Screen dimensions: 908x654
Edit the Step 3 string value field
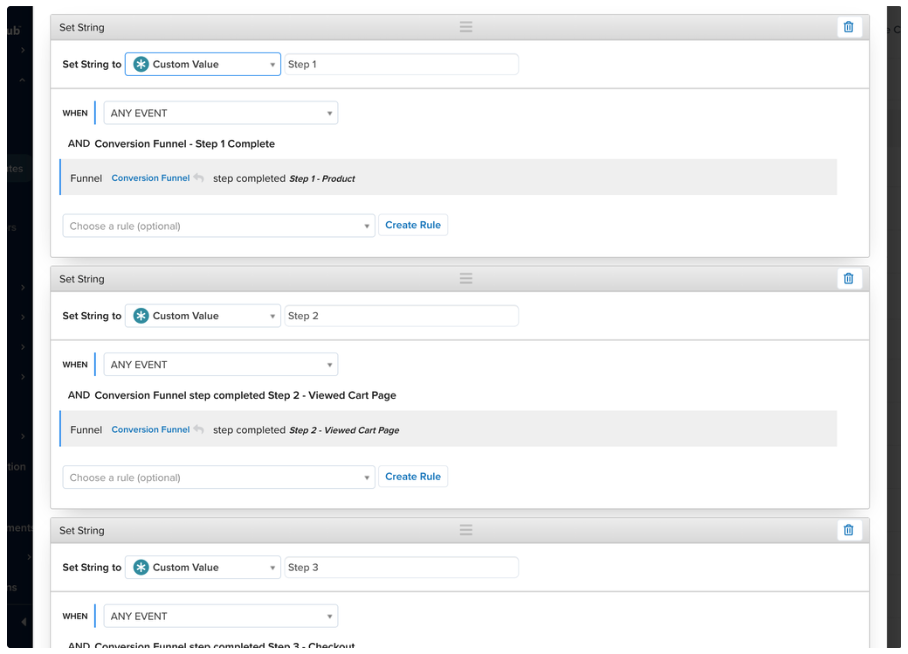click(401, 567)
